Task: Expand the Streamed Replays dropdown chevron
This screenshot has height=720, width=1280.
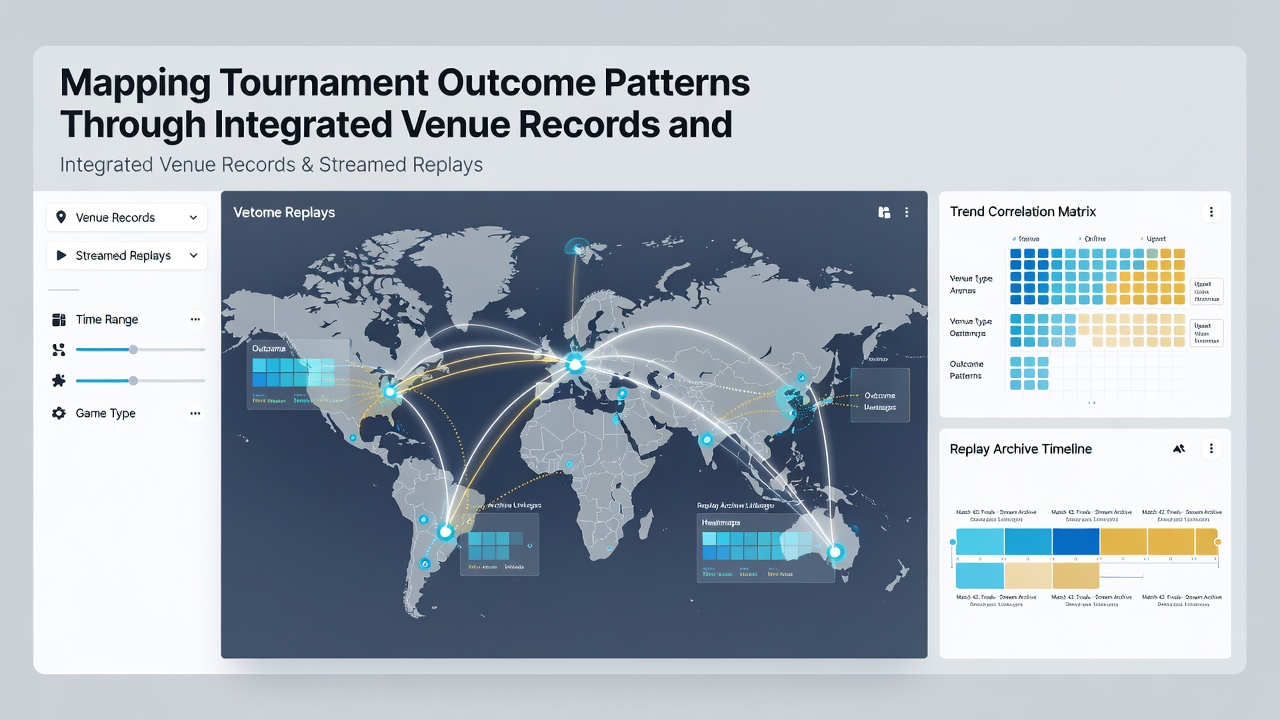Action: (x=193, y=255)
